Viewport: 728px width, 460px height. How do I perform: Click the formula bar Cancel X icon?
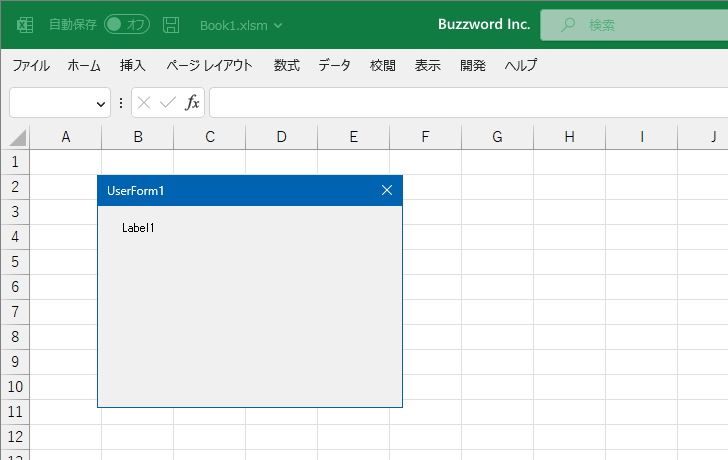pos(144,103)
